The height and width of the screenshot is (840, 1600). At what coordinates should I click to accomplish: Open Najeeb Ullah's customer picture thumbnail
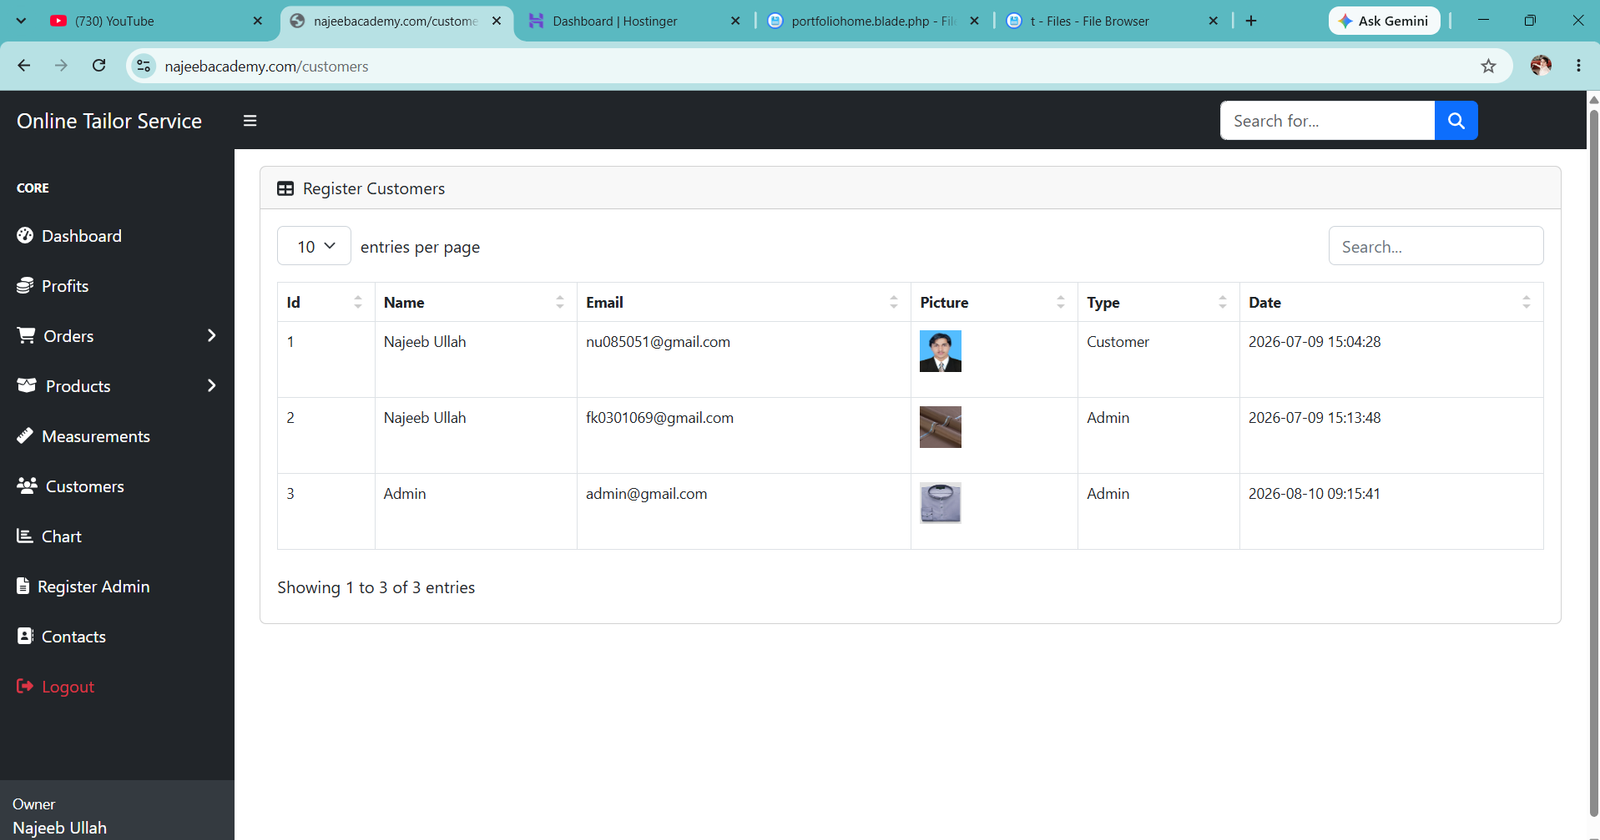pyautogui.click(x=940, y=351)
